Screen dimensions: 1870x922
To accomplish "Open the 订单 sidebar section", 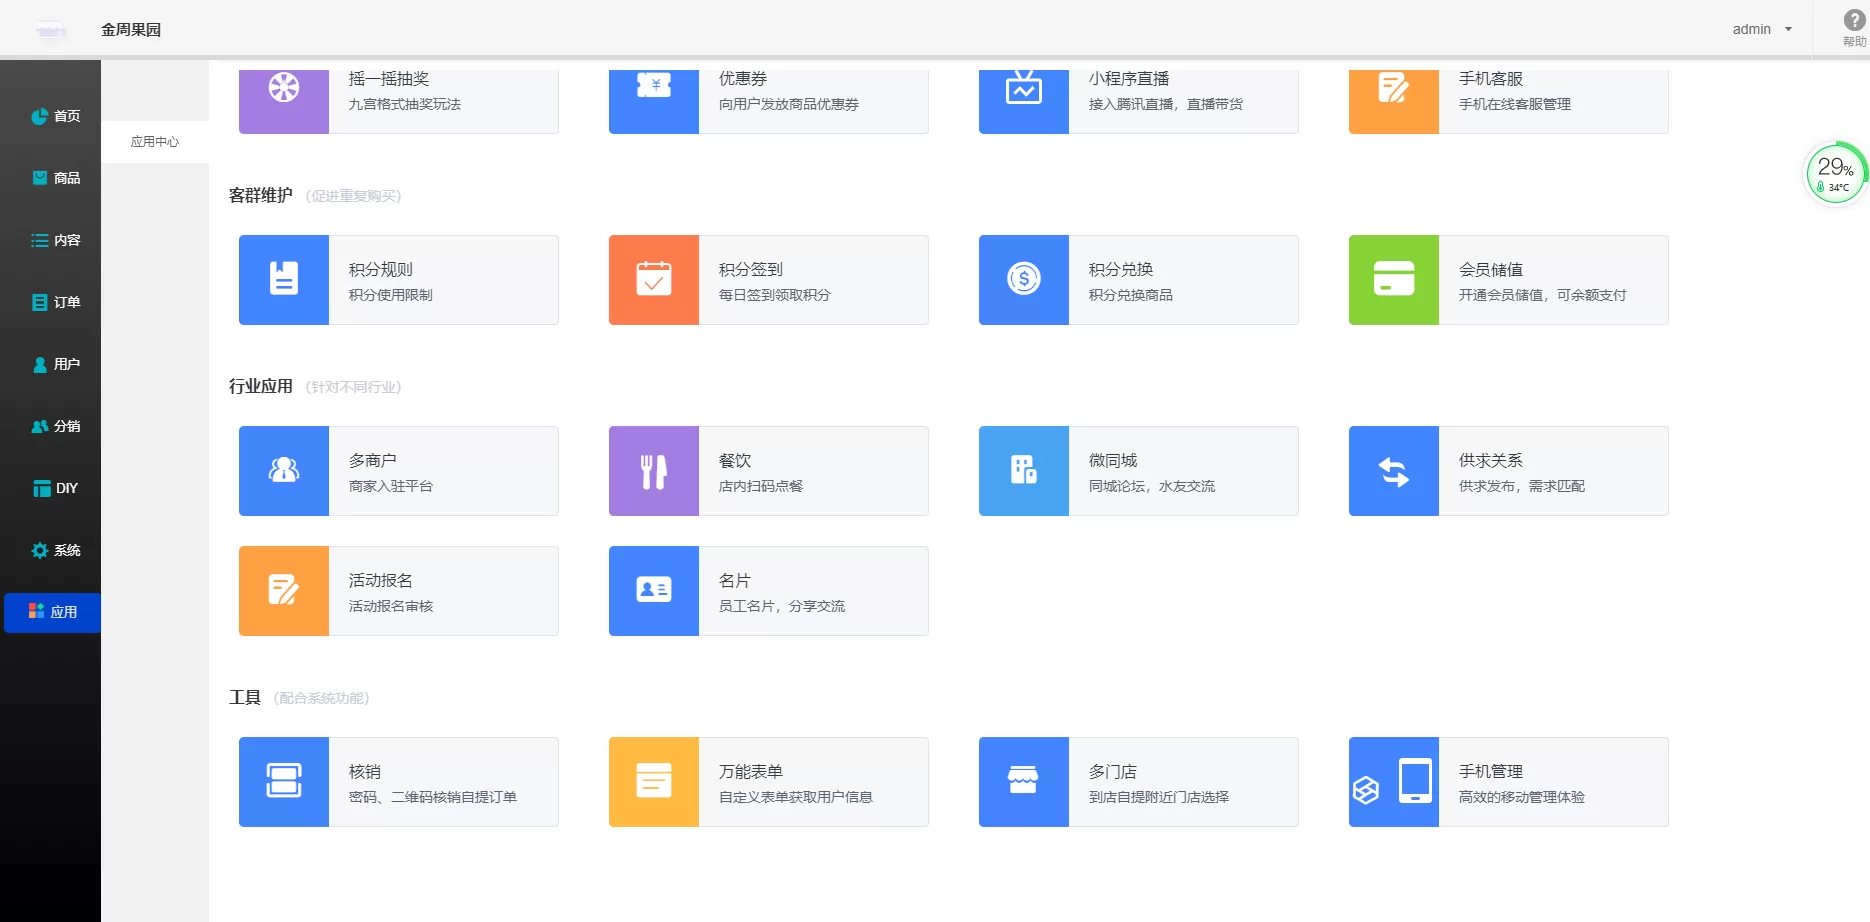I will [x=55, y=302].
